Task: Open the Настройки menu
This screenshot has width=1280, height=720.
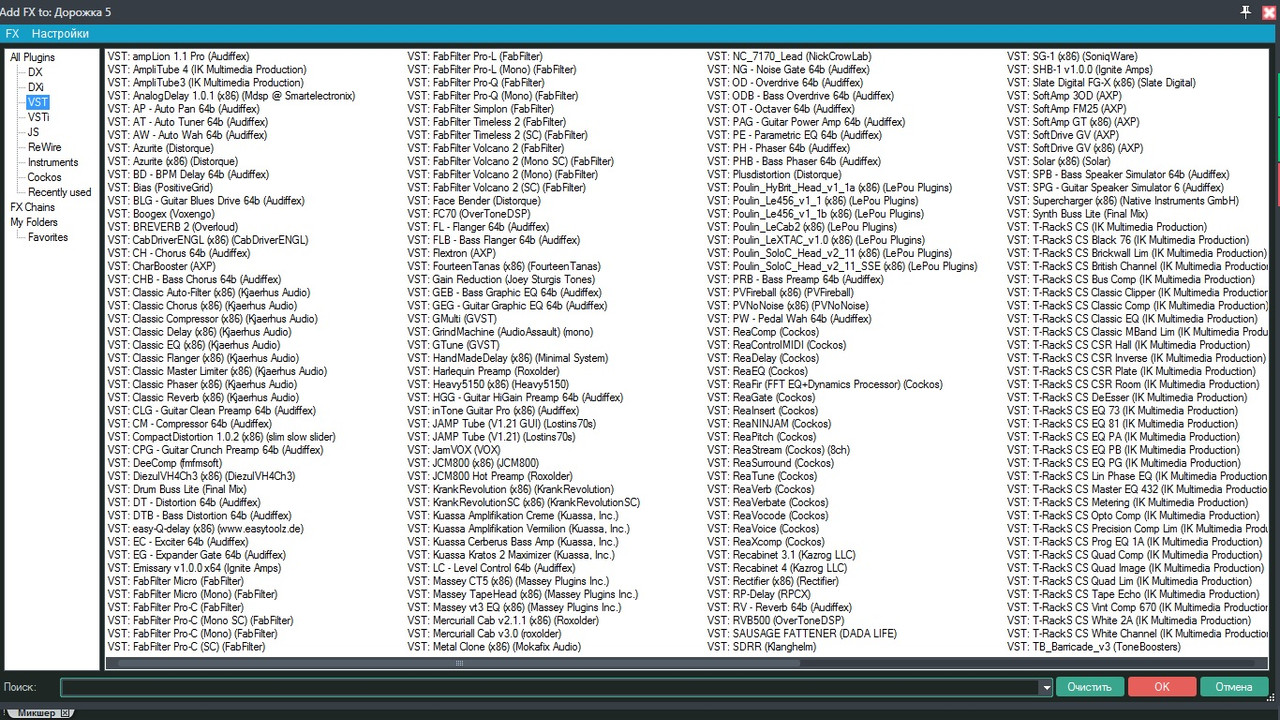Action: tap(60, 33)
